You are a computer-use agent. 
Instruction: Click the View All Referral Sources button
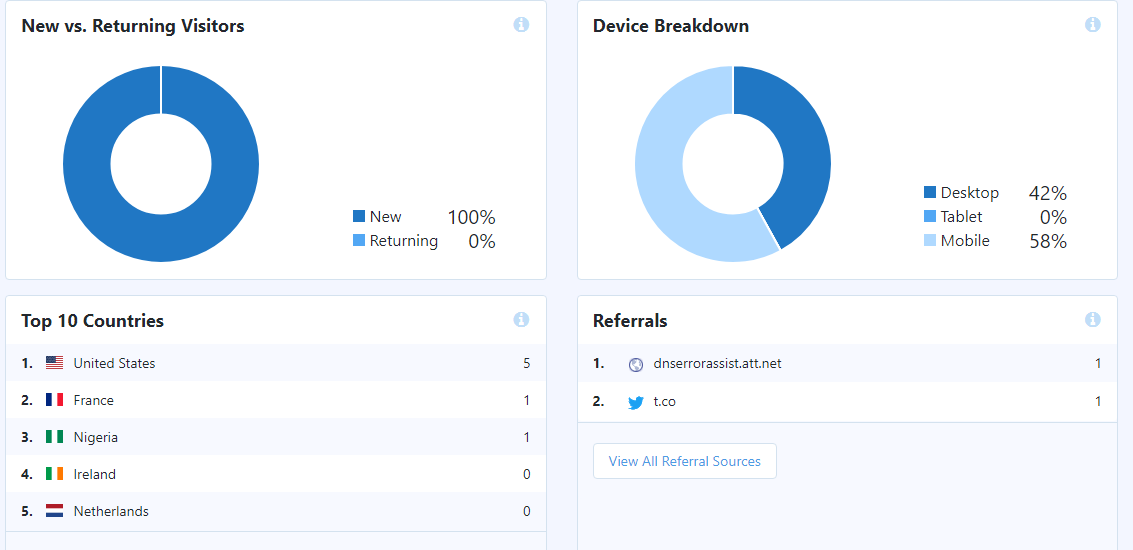(684, 461)
